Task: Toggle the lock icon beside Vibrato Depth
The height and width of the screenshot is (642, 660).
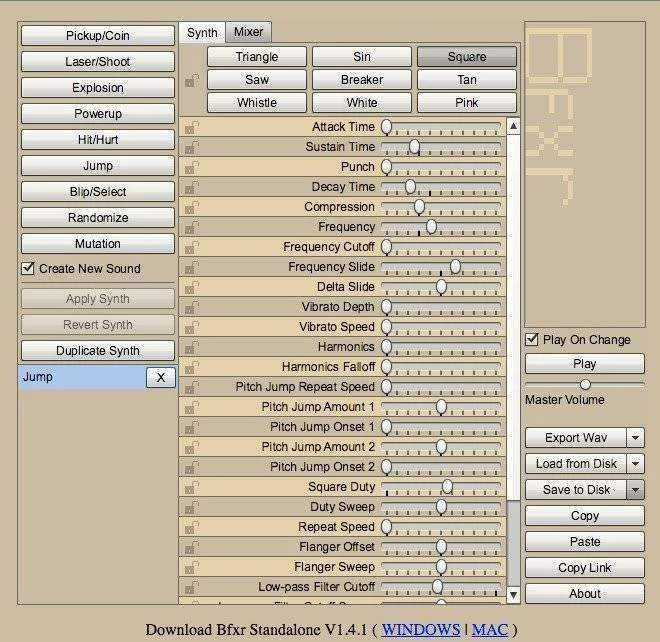Action: pos(192,307)
